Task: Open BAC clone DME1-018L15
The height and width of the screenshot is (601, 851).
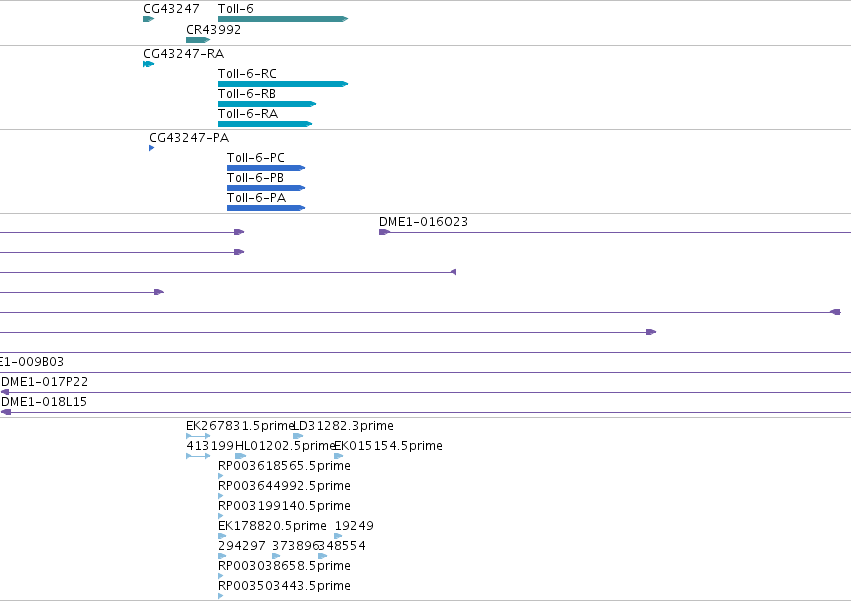Action: coord(44,402)
